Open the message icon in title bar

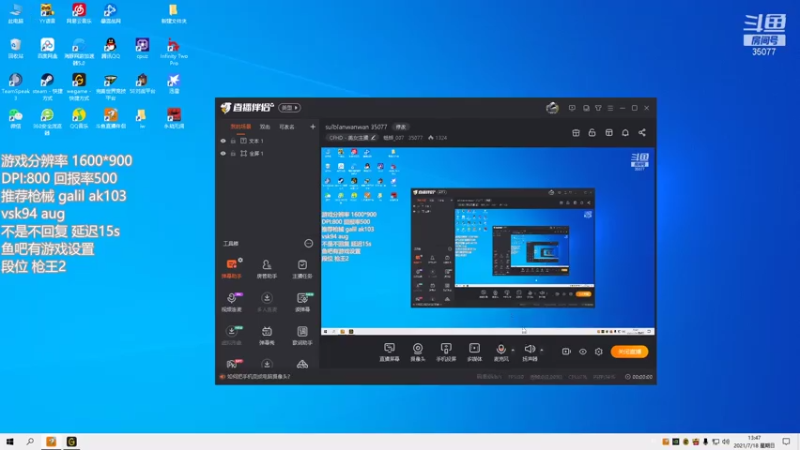click(572, 108)
